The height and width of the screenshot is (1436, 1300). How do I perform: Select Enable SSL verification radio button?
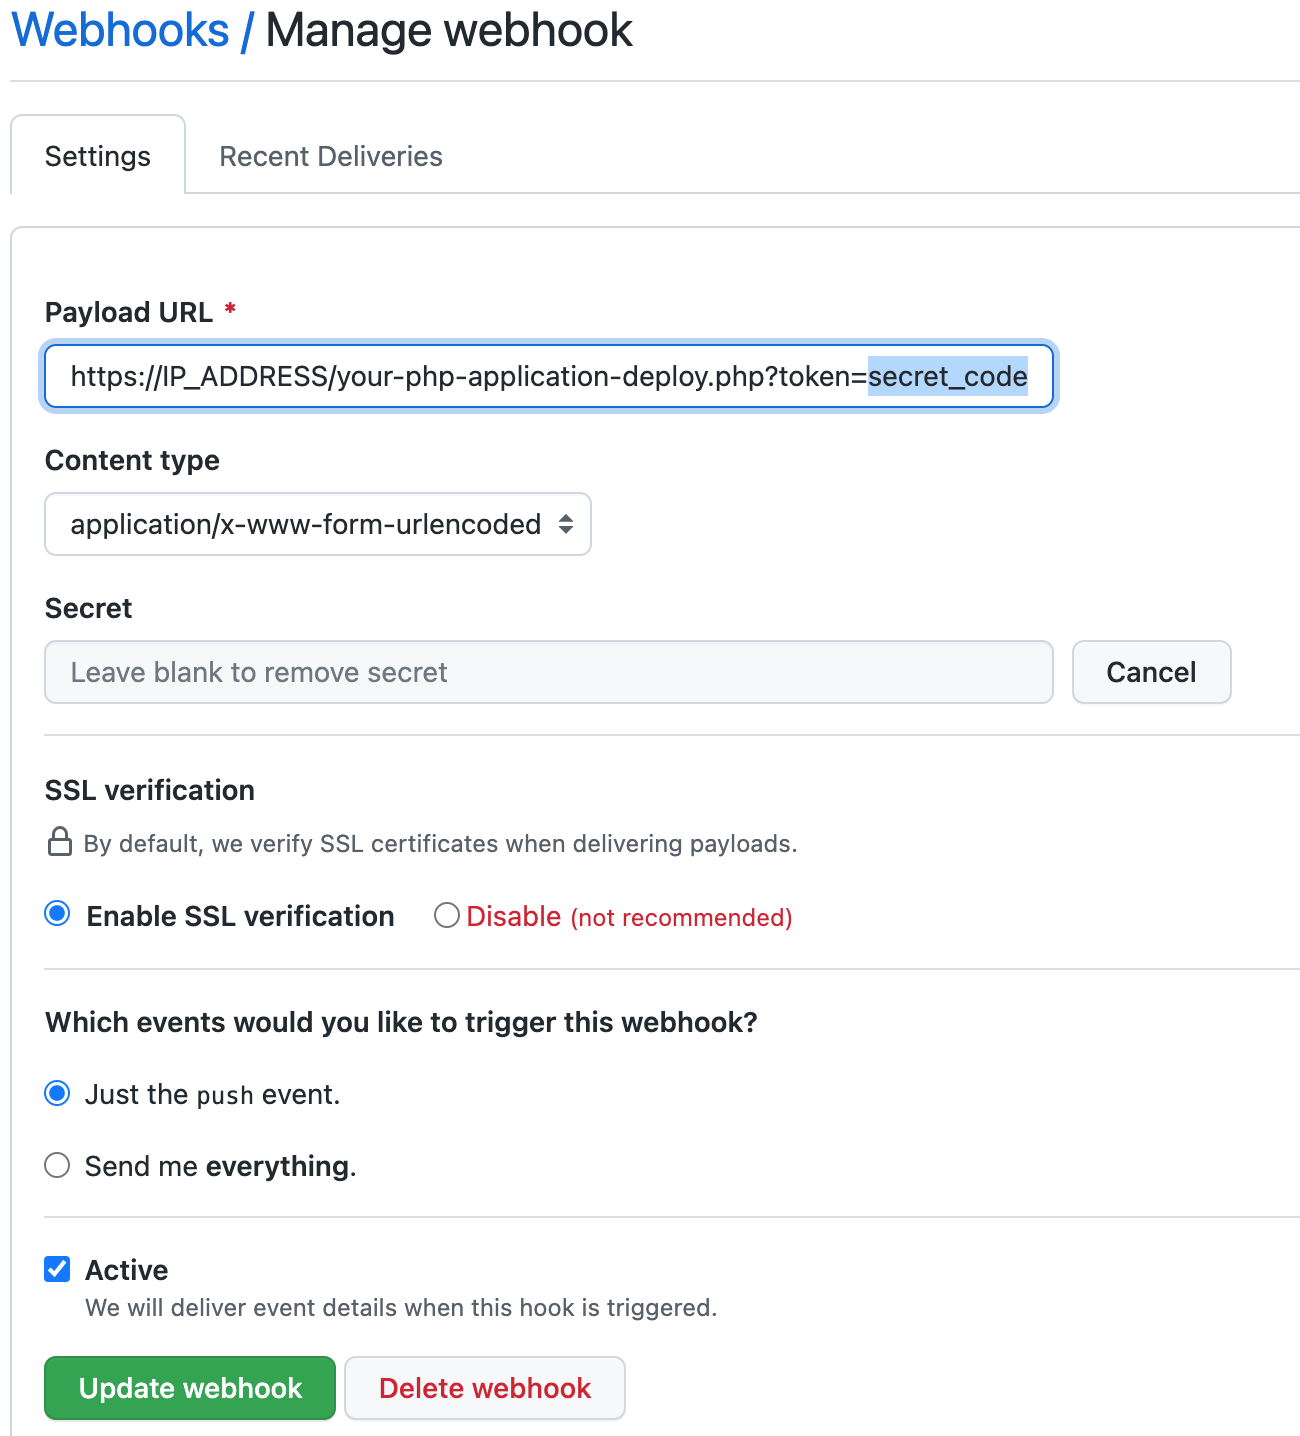pyautogui.click(x=58, y=914)
